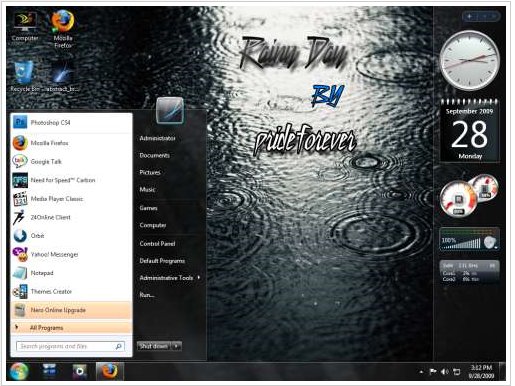Open Notepad from Start menu
The width and height of the screenshot is (515, 386).
(x=71, y=273)
